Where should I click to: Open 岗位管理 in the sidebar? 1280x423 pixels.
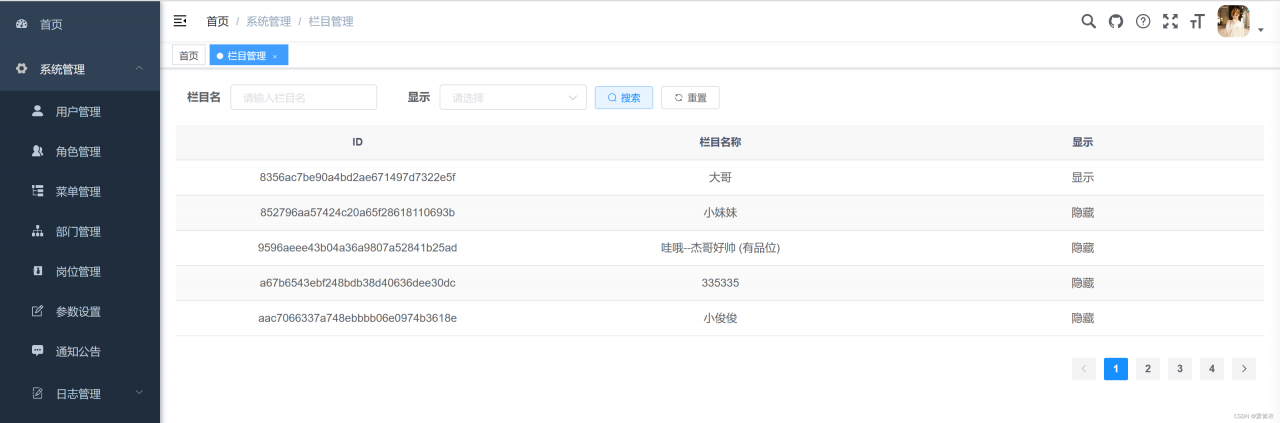pyautogui.click(x=80, y=271)
